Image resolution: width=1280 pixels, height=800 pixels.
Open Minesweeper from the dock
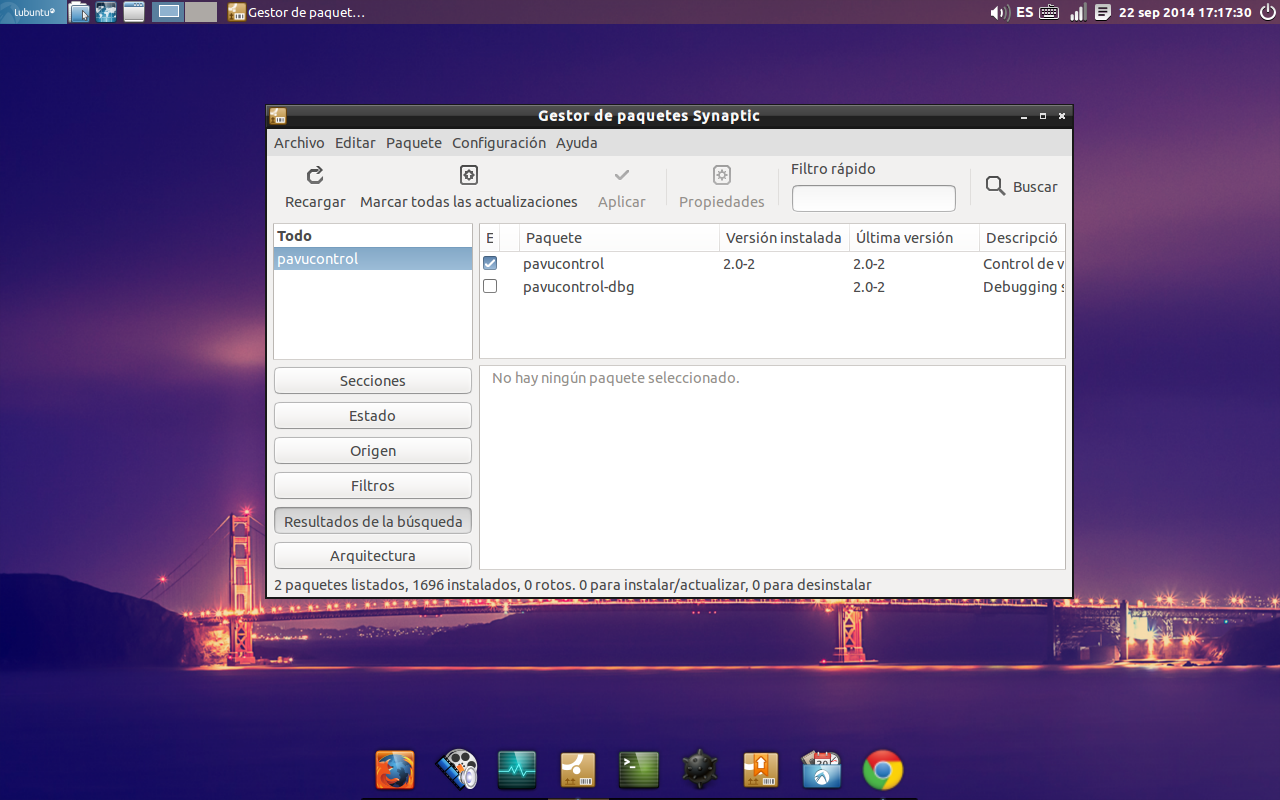point(699,769)
